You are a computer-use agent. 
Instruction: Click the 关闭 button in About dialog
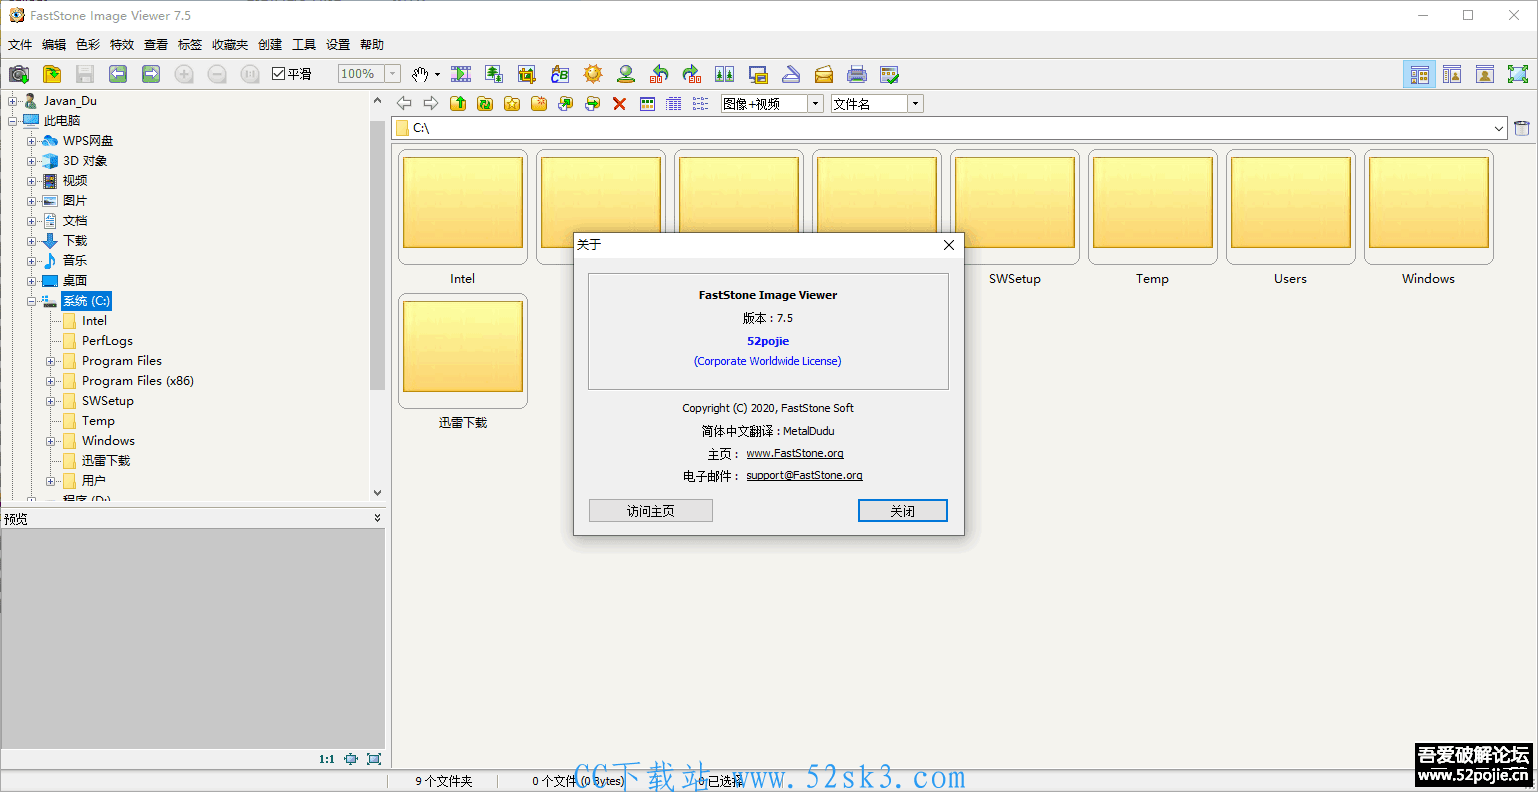point(903,511)
